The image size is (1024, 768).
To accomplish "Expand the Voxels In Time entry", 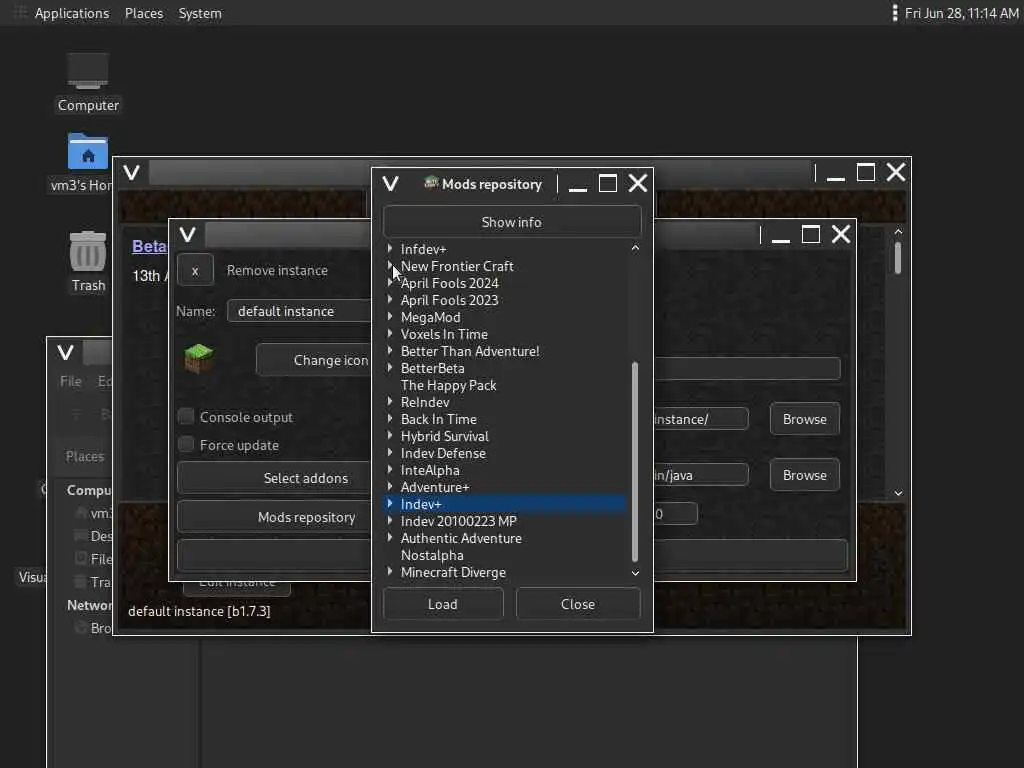I will [390, 334].
